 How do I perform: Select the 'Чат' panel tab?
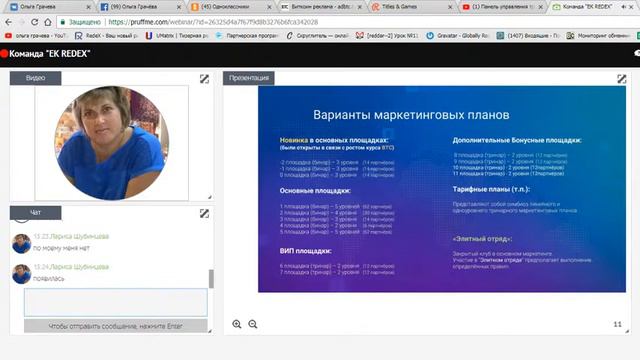(36, 212)
